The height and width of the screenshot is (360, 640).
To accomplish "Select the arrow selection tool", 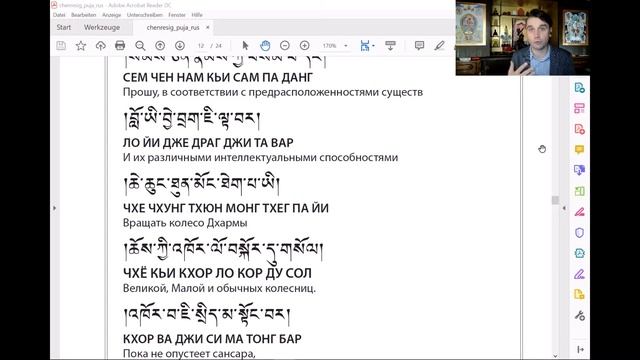I will coord(245,45).
